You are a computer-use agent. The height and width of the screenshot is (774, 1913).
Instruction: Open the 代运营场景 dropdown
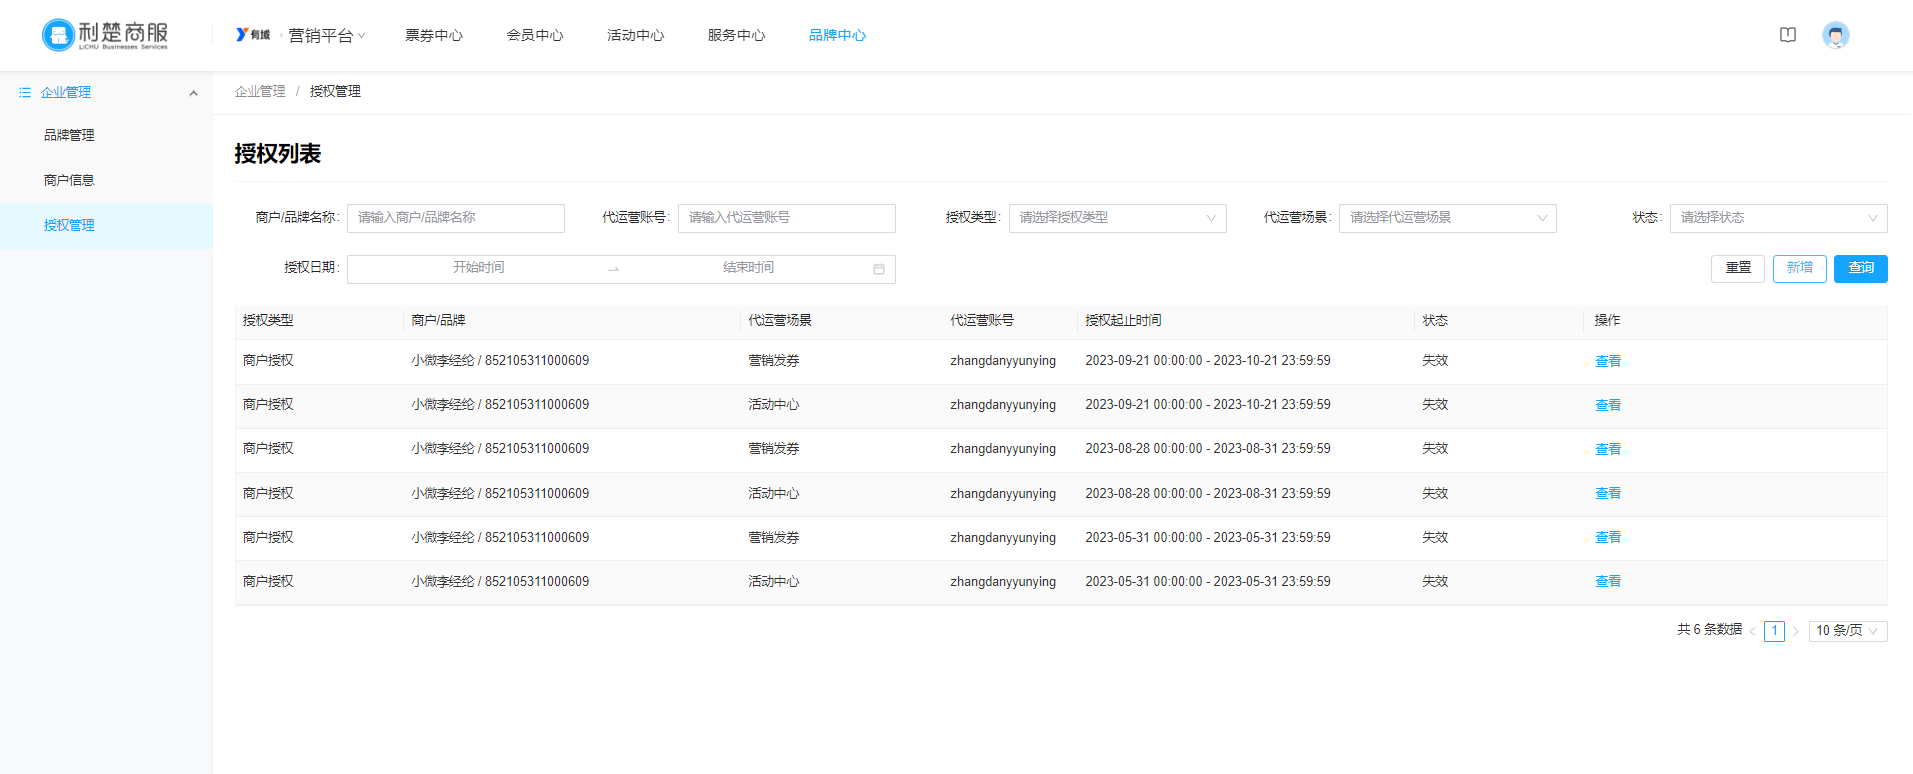click(x=1447, y=218)
